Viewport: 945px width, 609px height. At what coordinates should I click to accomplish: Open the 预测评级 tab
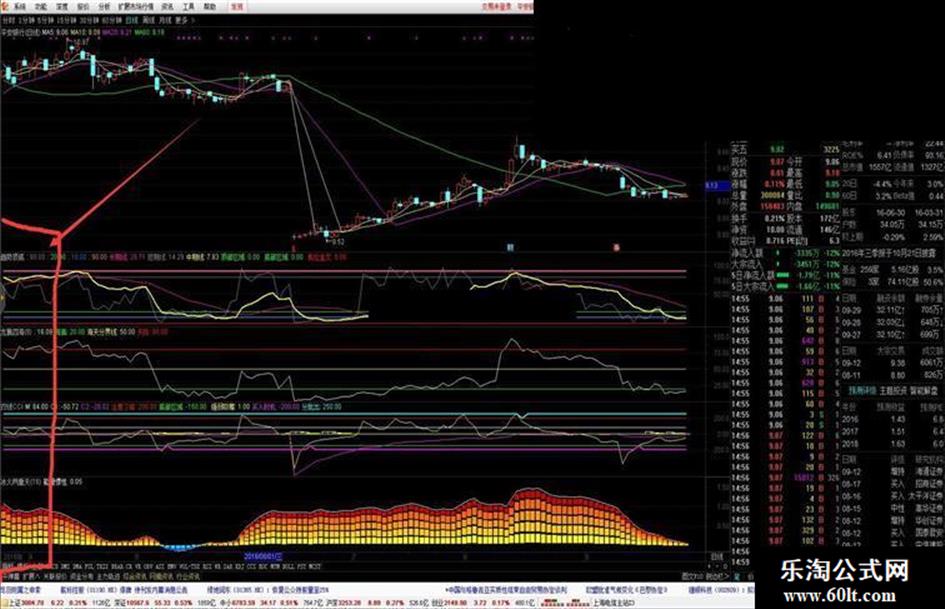(862, 391)
